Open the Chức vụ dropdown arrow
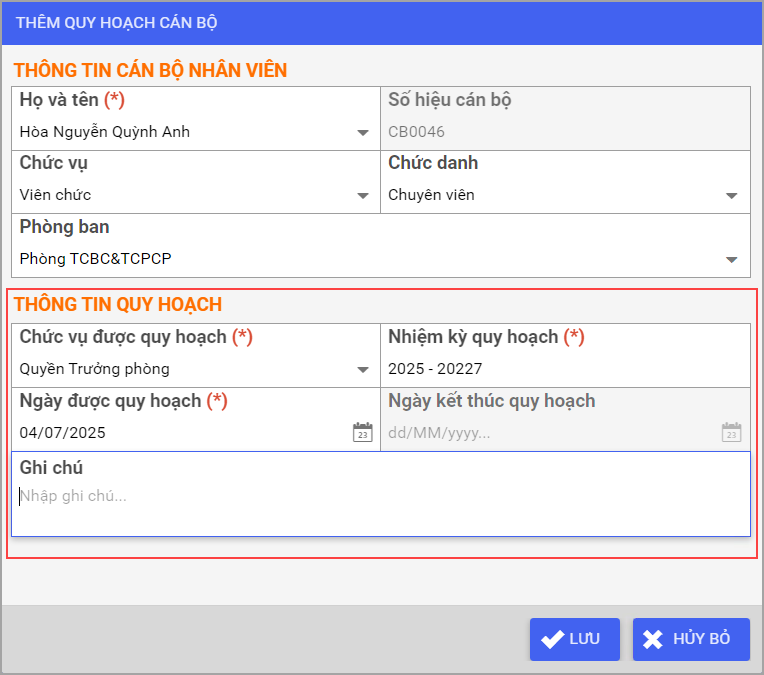Screen dimensions: 764x675 362,196
